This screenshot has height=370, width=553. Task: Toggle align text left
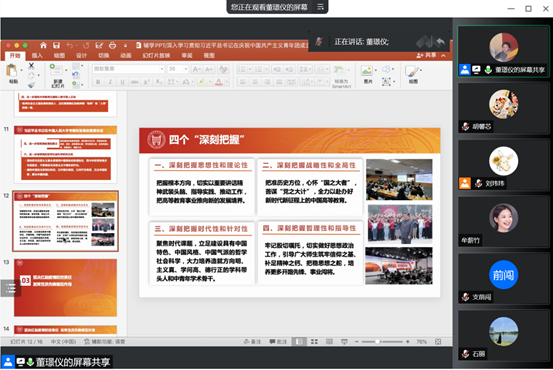coord(243,82)
